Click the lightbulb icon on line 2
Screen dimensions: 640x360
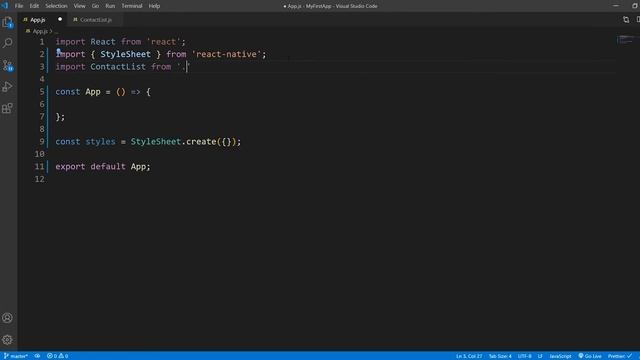point(58,51)
